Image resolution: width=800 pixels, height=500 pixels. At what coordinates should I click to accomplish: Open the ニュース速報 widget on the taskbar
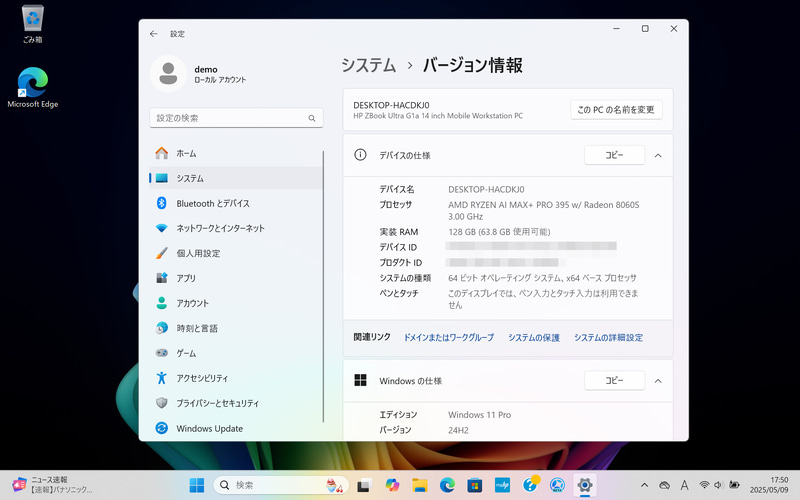coord(52,485)
